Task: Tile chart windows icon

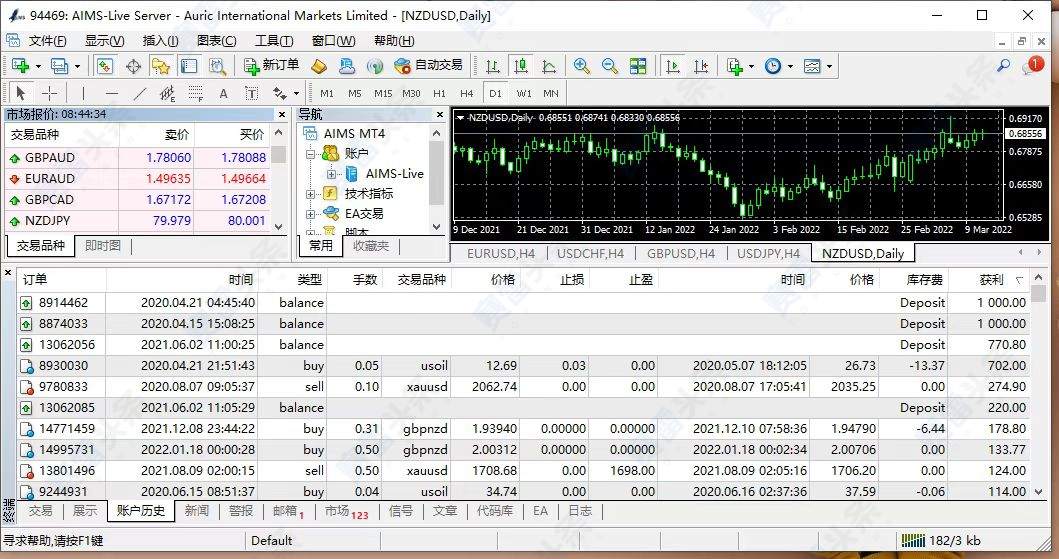Action: coord(638,66)
